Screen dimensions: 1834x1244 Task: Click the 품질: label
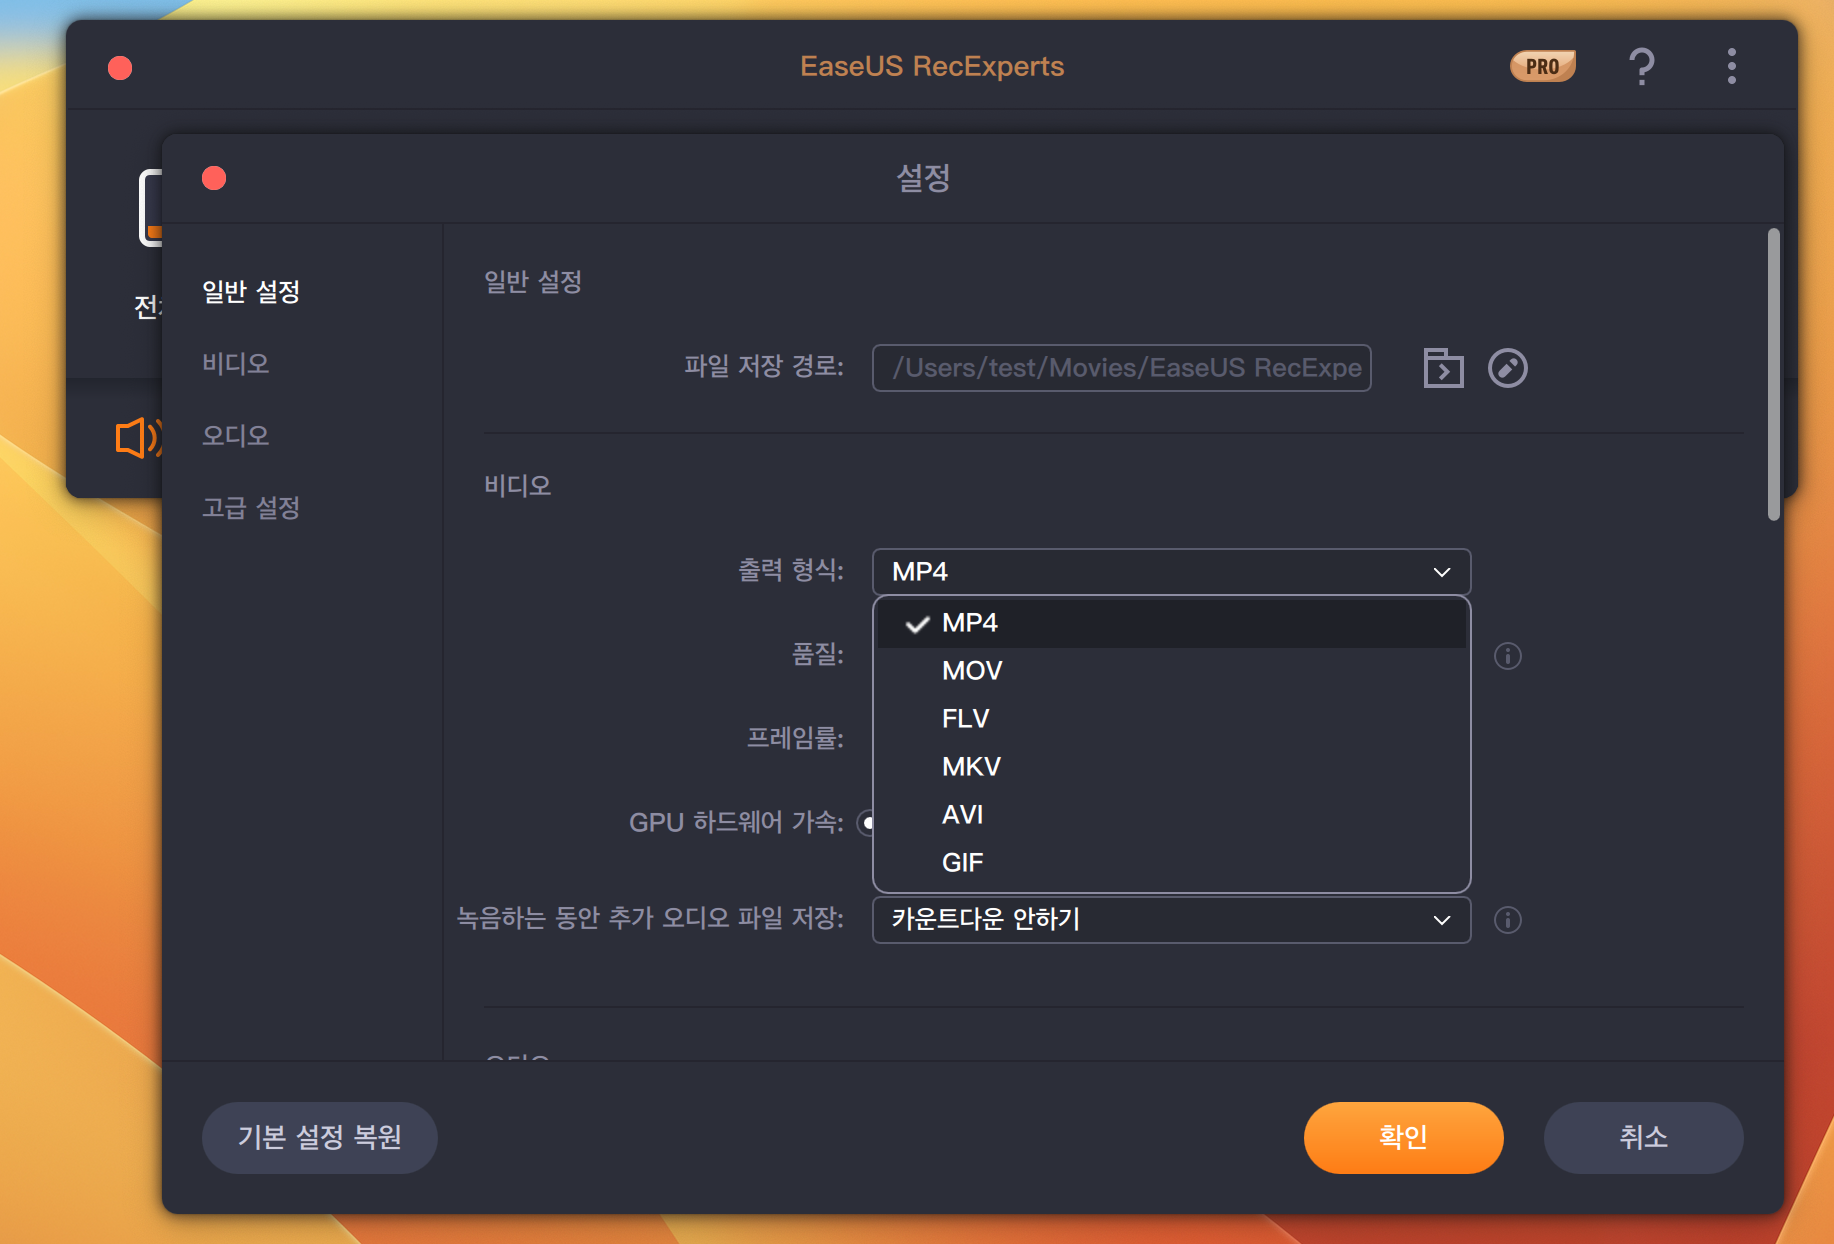(818, 655)
